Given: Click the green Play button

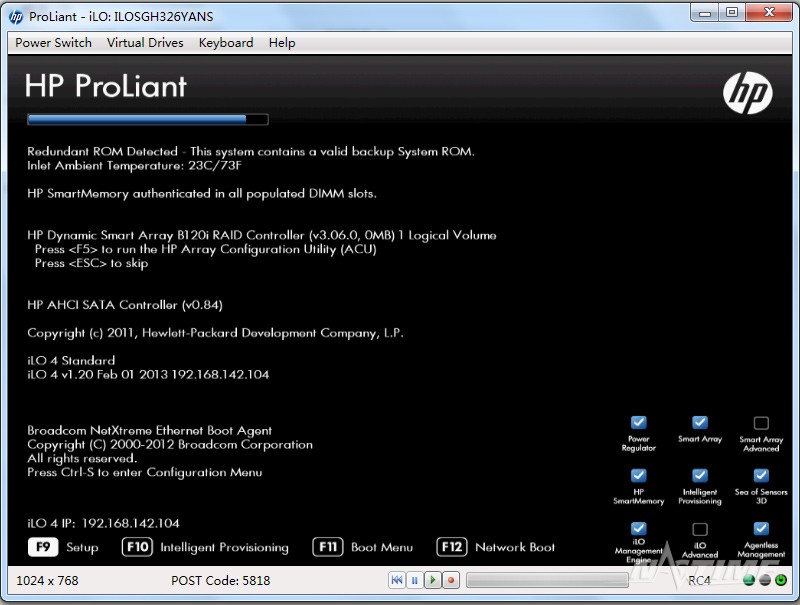Looking at the screenshot, I should pos(433,580).
